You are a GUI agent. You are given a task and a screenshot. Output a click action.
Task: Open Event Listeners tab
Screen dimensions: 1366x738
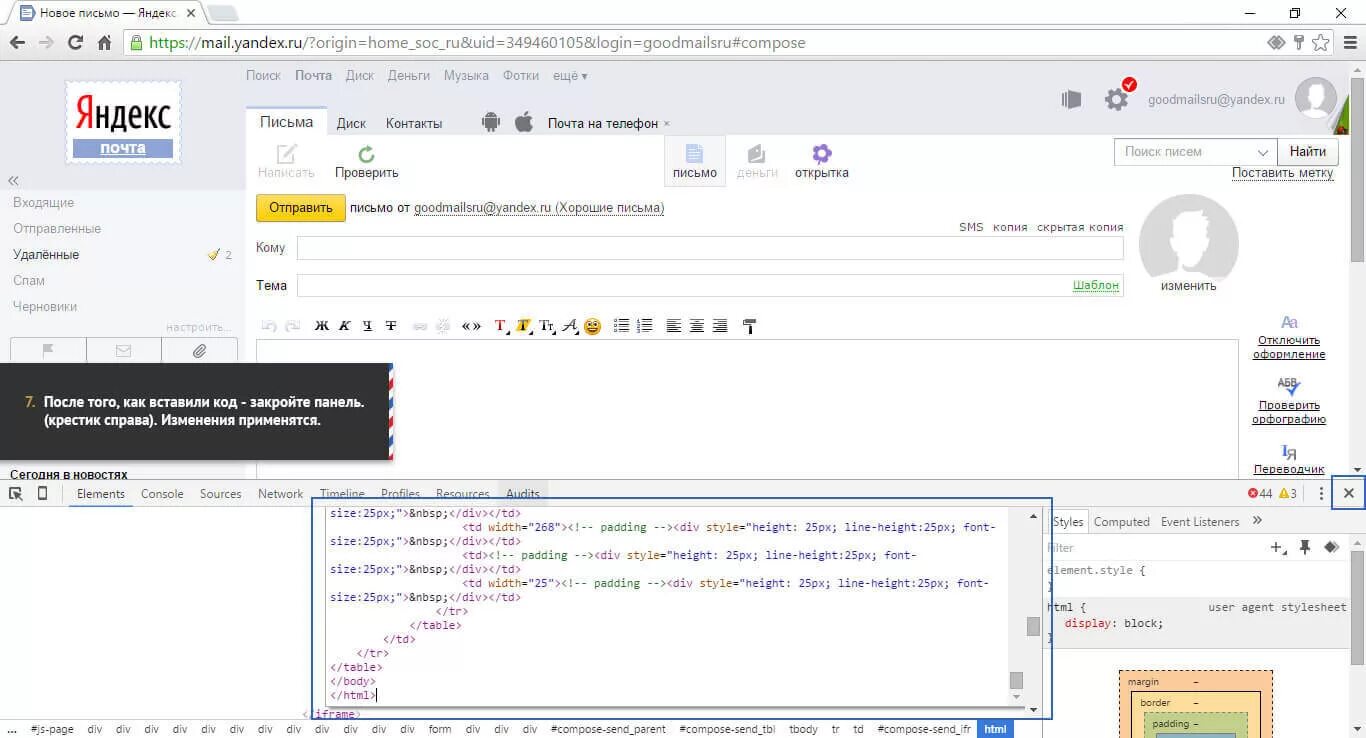1200,522
